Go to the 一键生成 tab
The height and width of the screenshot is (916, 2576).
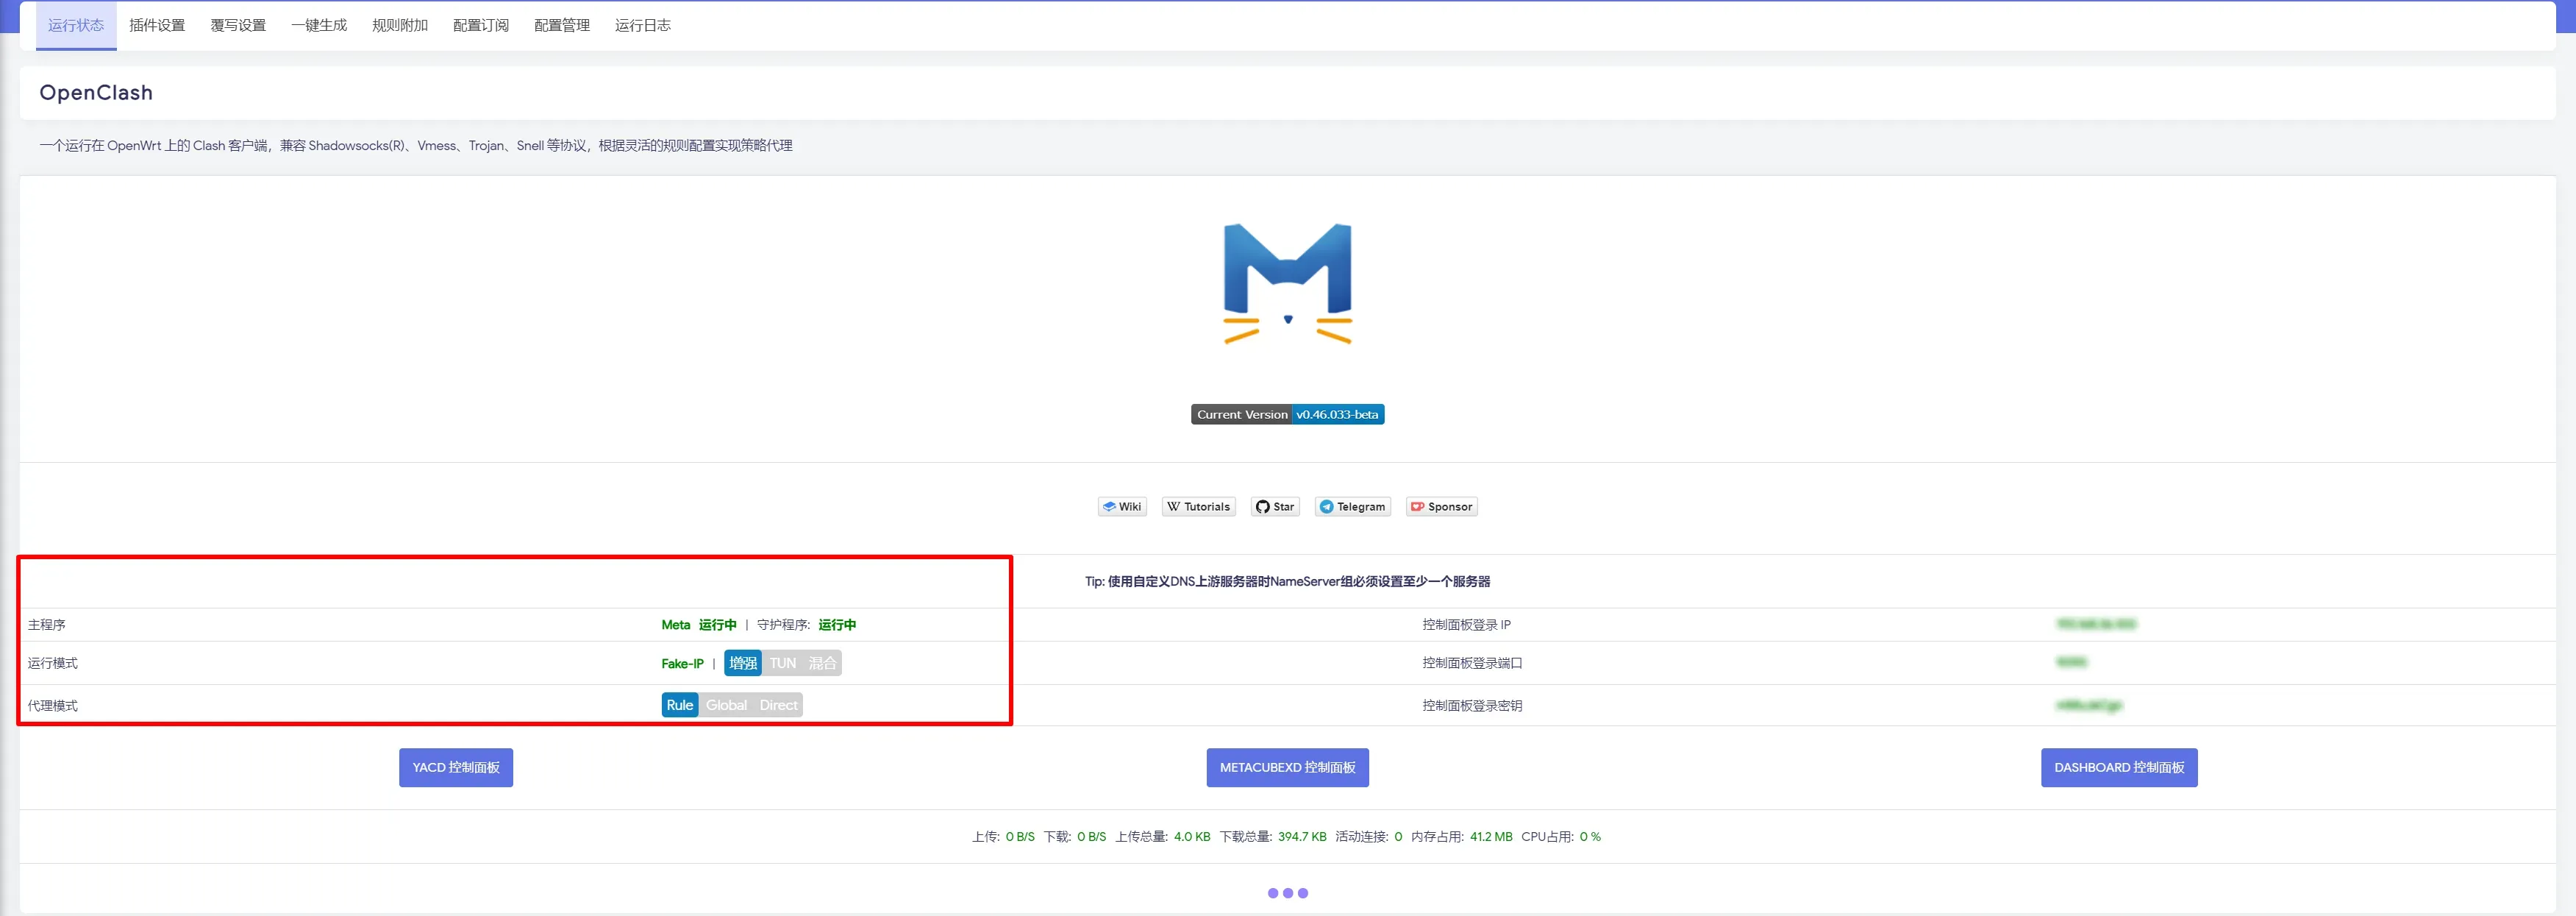pyautogui.click(x=319, y=25)
